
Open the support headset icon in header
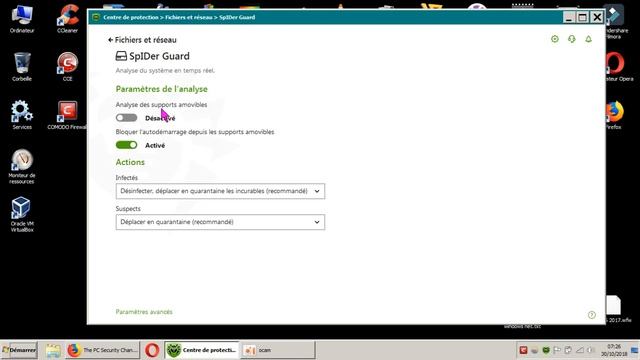pos(571,39)
